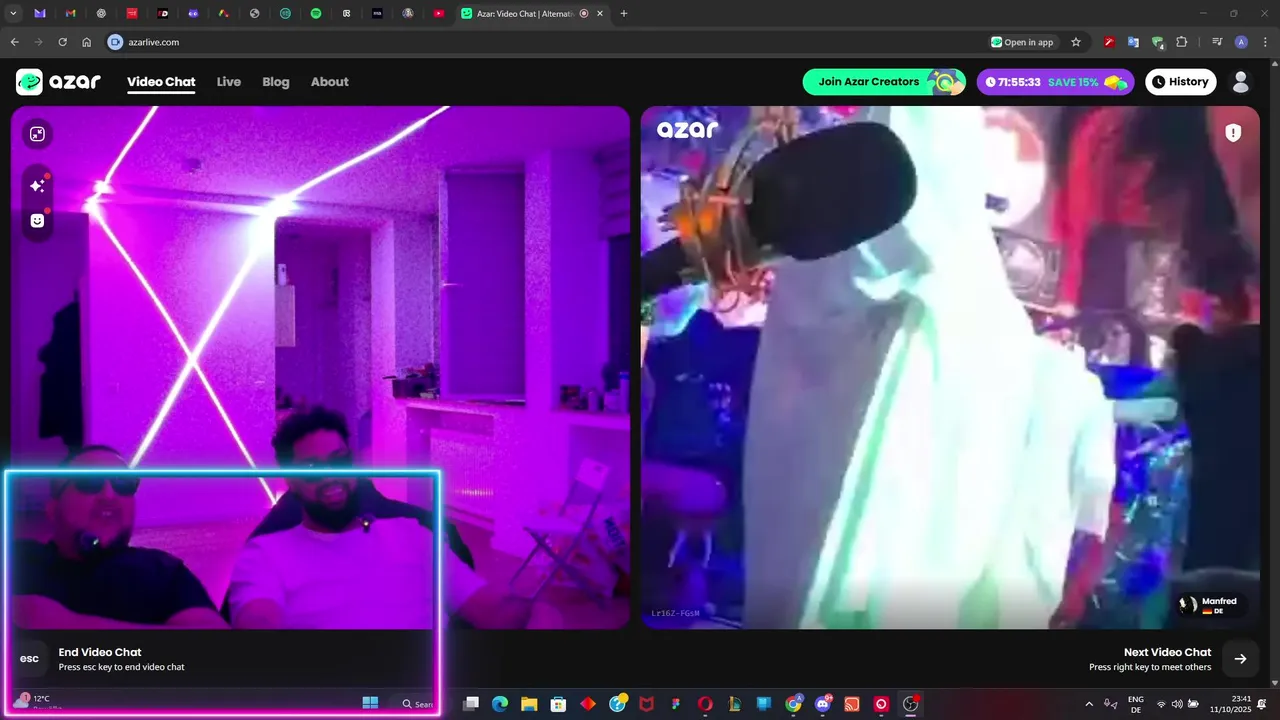
Task: Open McAfee from taskbar
Action: pyautogui.click(x=646, y=704)
